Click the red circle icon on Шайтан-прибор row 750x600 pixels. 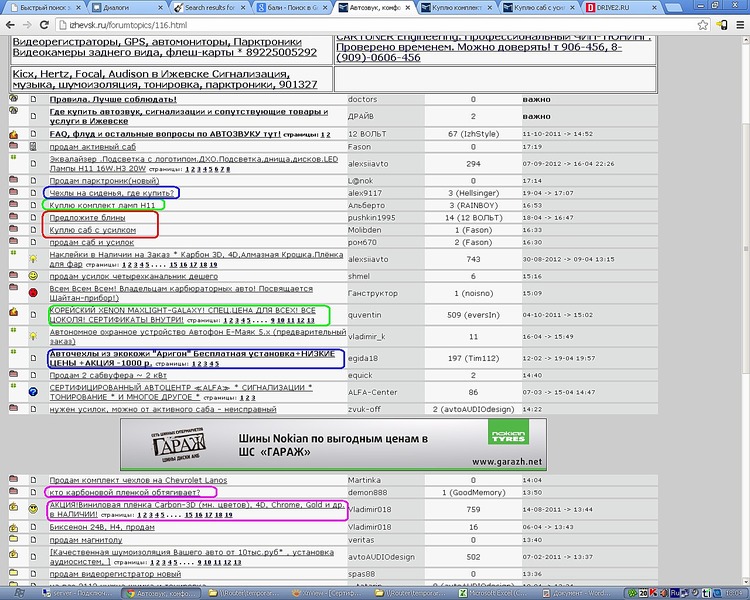click(x=33, y=292)
